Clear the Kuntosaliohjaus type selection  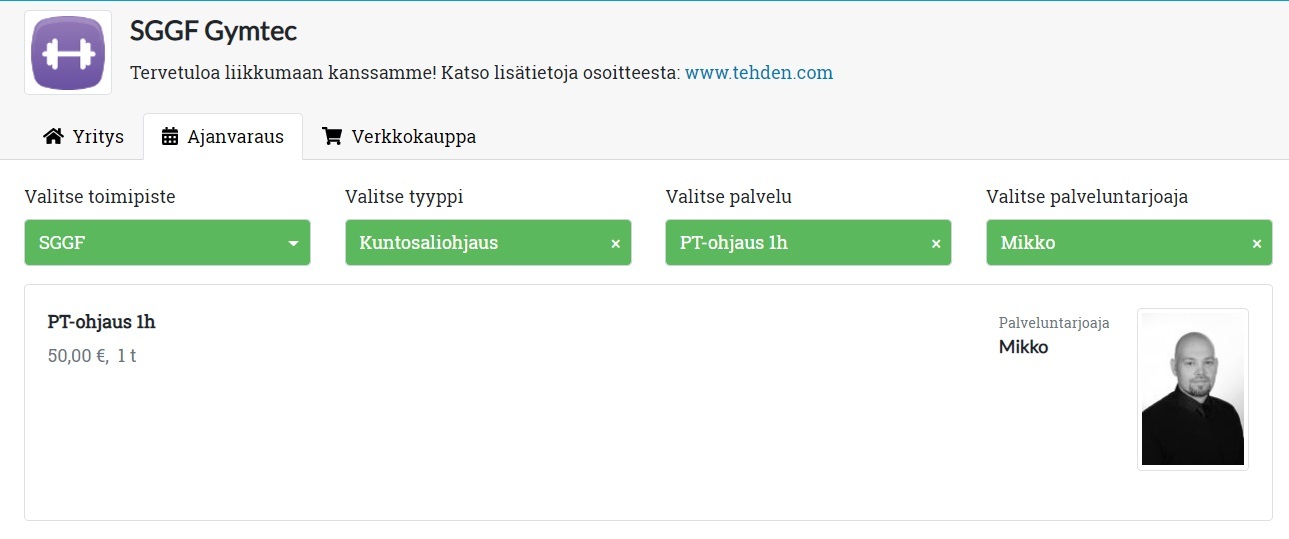[615, 244]
